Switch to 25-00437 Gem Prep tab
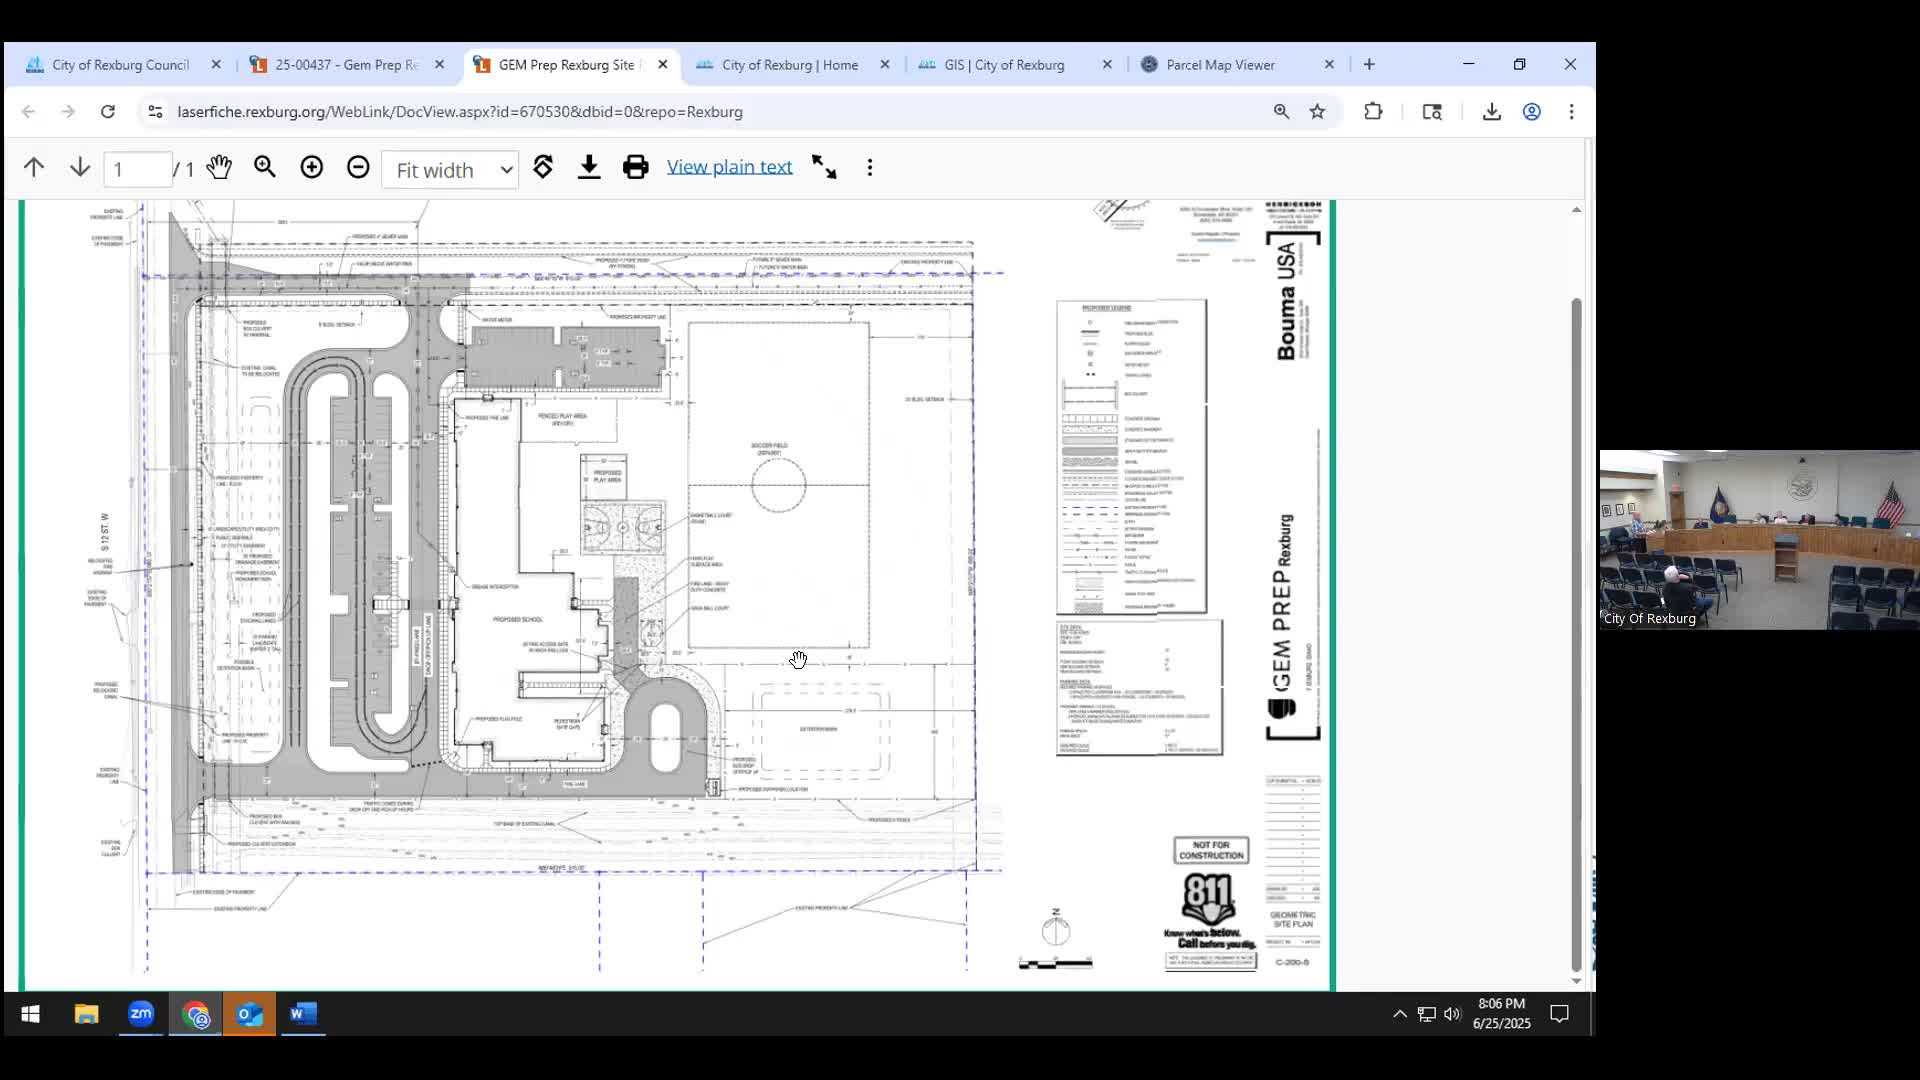The image size is (1920, 1080). tap(346, 65)
